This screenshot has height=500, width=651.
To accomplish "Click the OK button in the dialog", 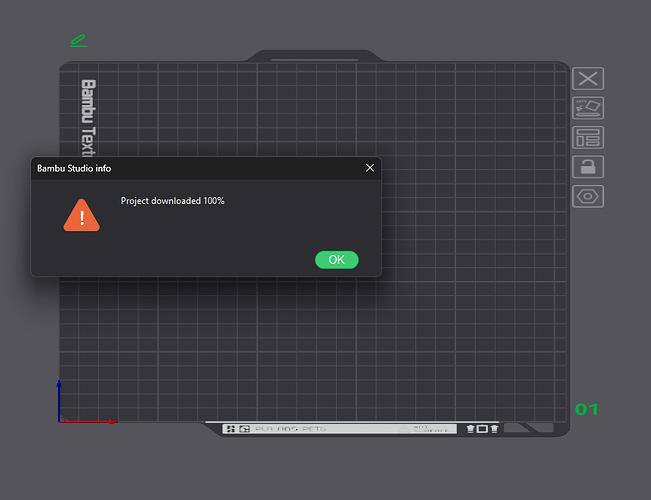I will [336, 260].
